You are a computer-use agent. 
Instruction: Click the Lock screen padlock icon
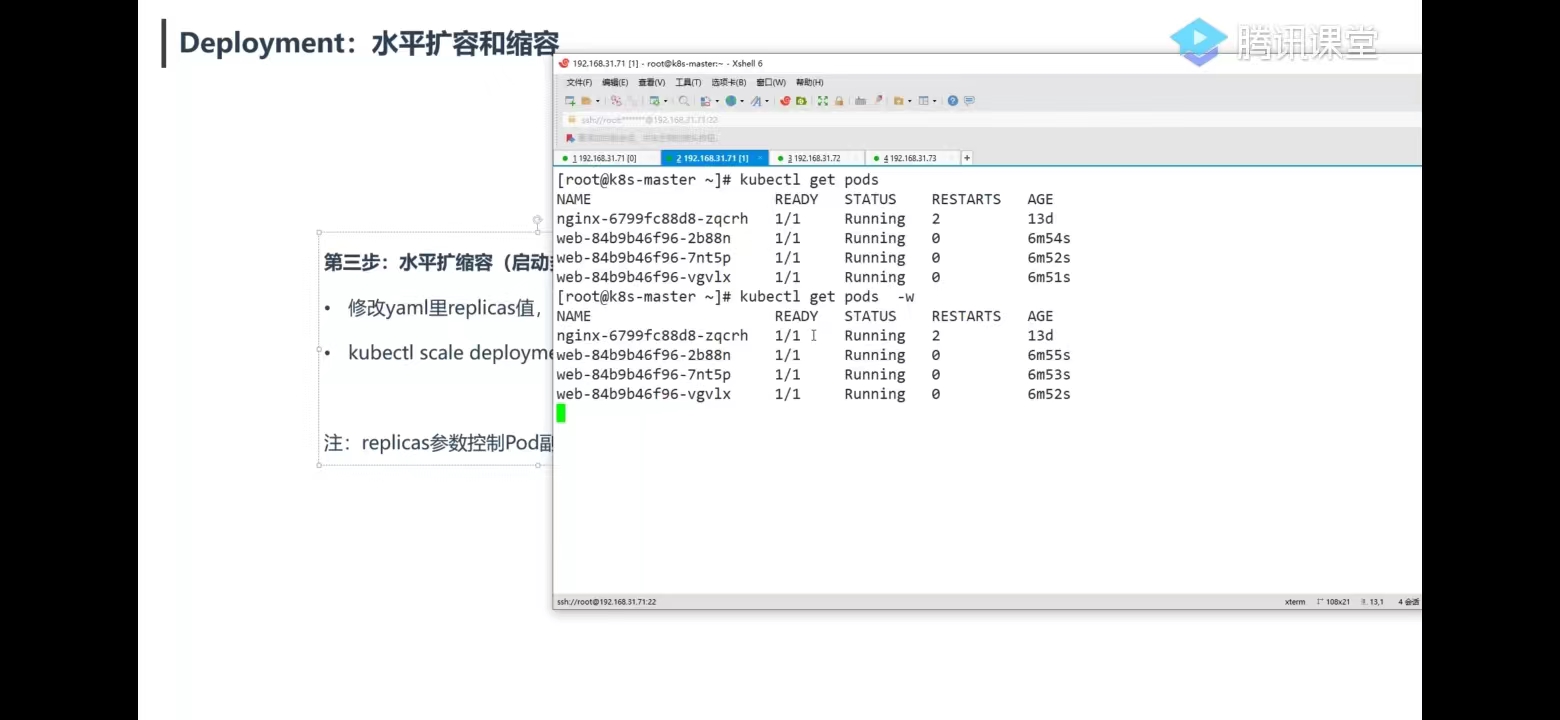pyautogui.click(x=839, y=101)
